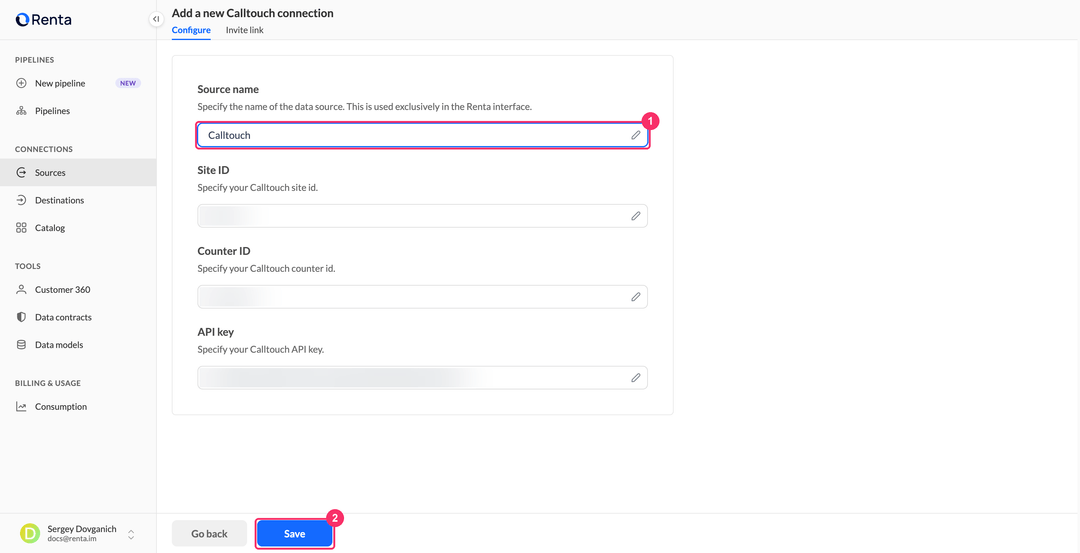Open the Catalog grid icon
Viewport: 1080px width, 553px height.
coord(21,228)
